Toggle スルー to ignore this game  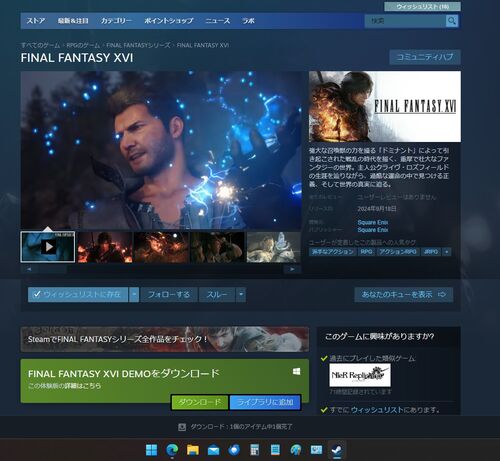(217, 294)
